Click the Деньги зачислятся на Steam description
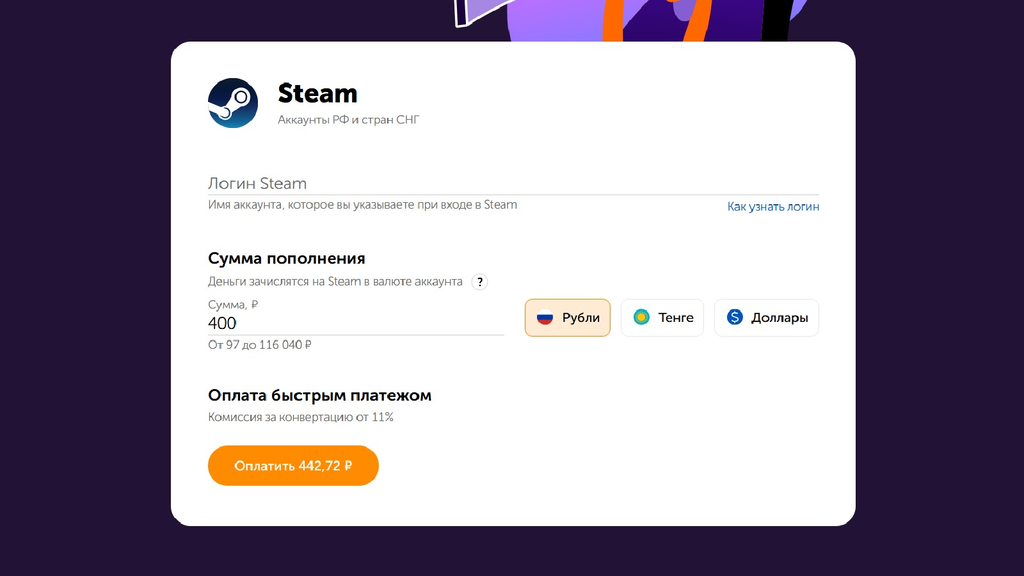The height and width of the screenshot is (576, 1024). pos(335,282)
